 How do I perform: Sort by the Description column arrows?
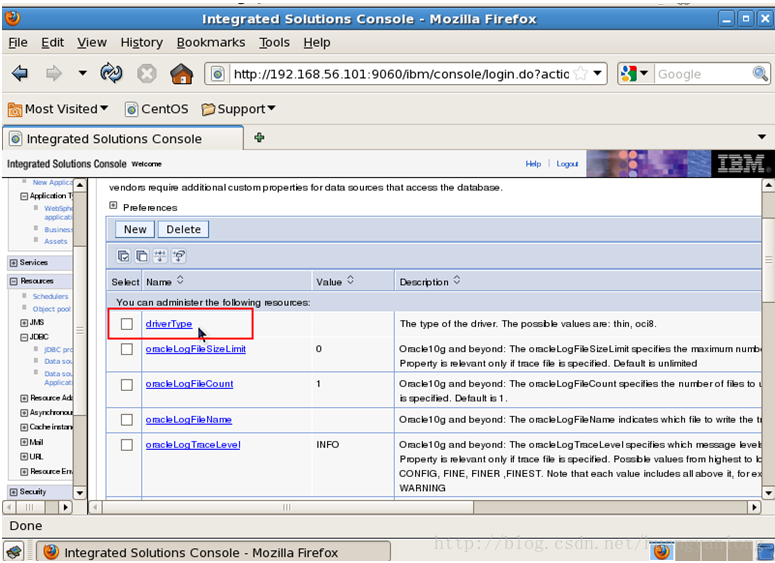457,280
